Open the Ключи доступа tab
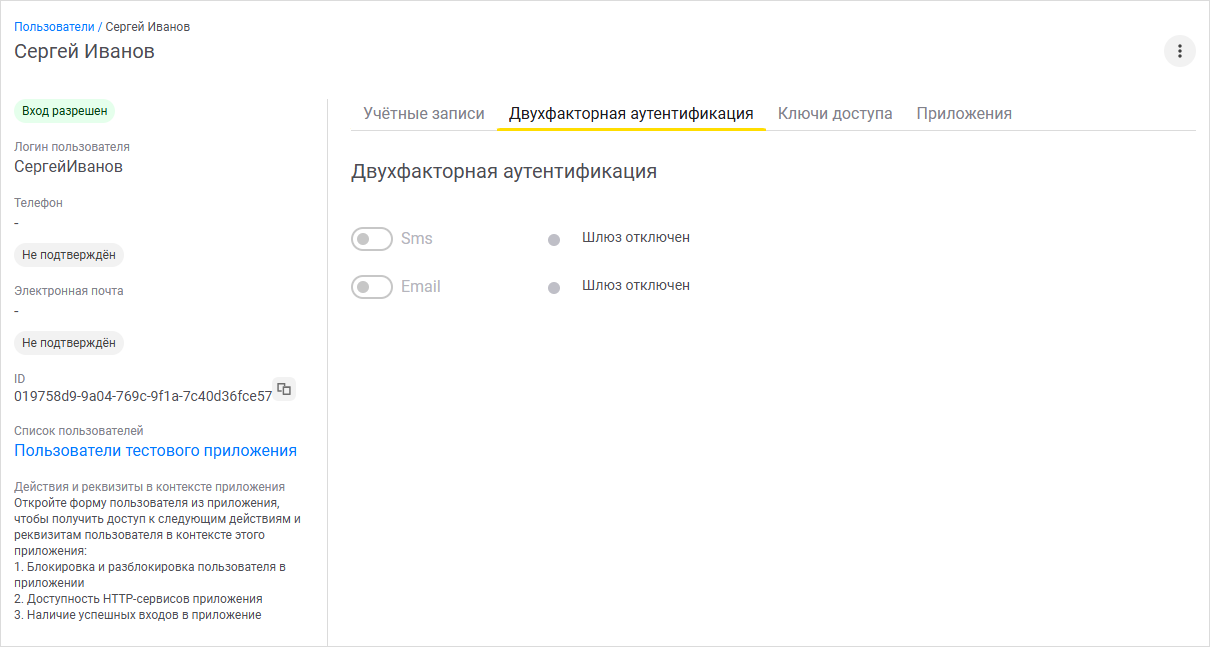This screenshot has height=647, width=1210. point(837,113)
